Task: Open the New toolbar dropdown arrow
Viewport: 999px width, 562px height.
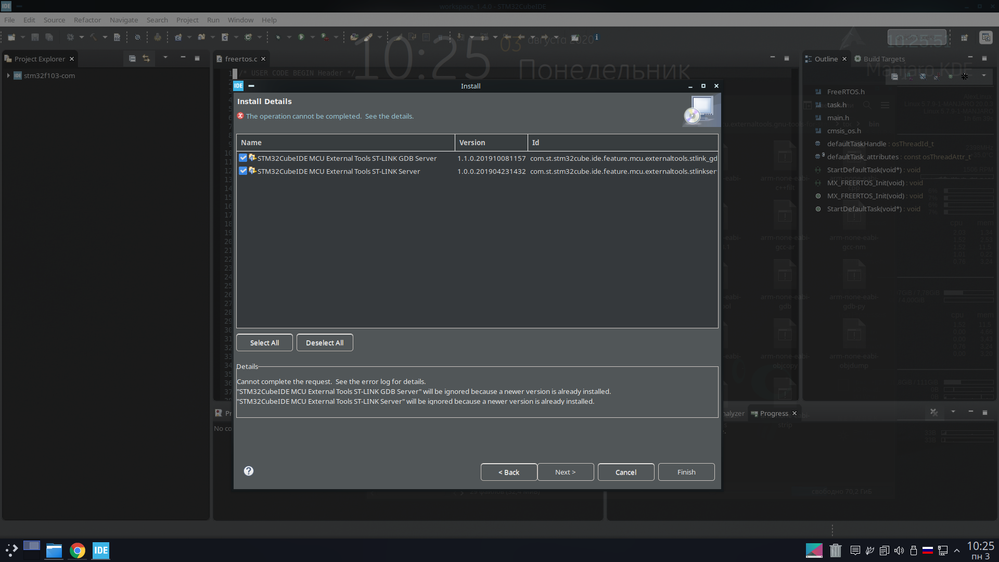Action: click(22, 38)
